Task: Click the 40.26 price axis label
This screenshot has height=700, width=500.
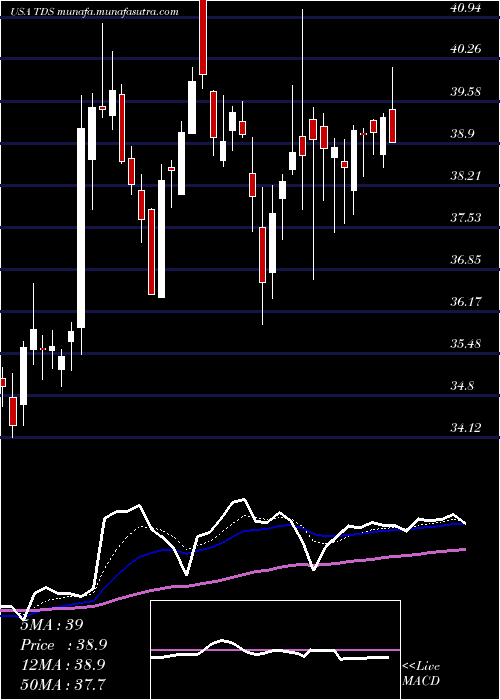Action: 467,49
